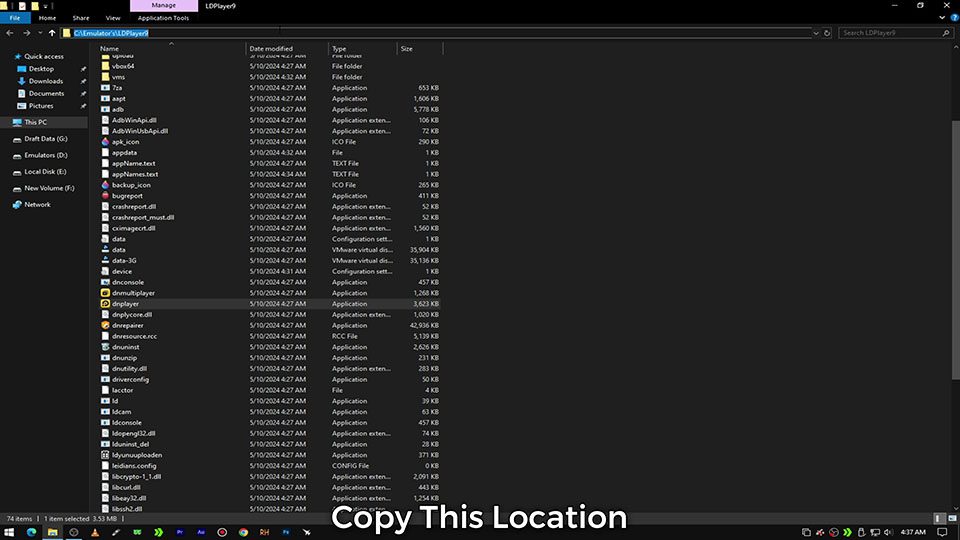Switch to the Share ribbon tab

81,18
